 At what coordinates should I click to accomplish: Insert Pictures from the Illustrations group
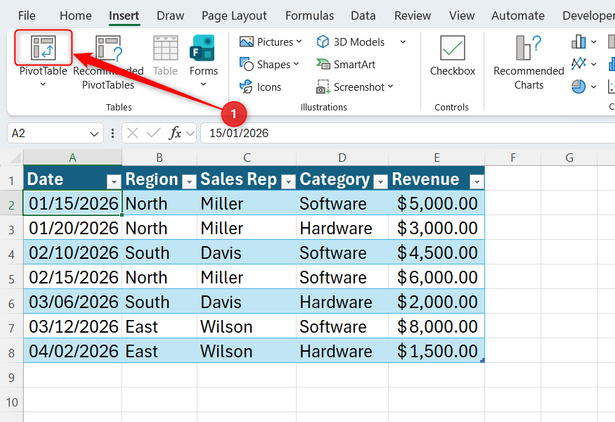pyautogui.click(x=270, y=42)
